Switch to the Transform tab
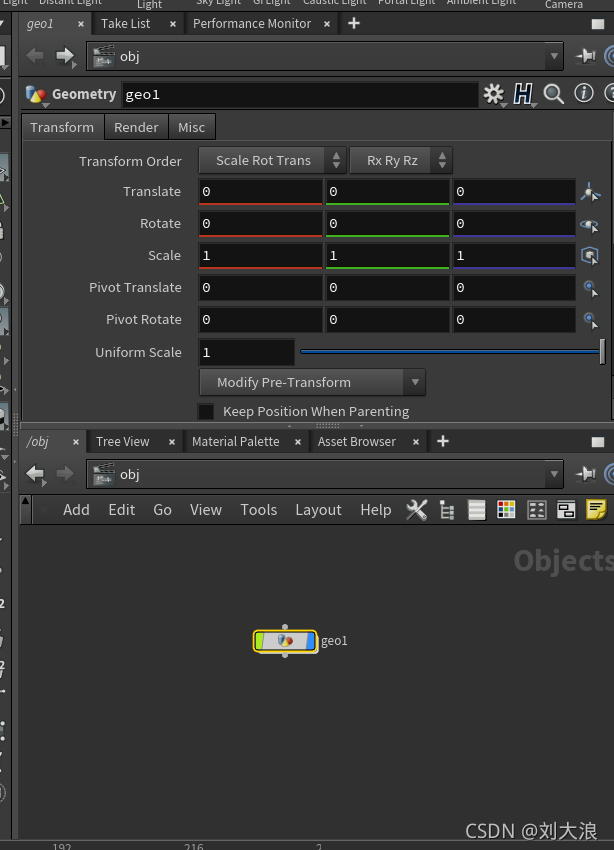 [62, 127]
